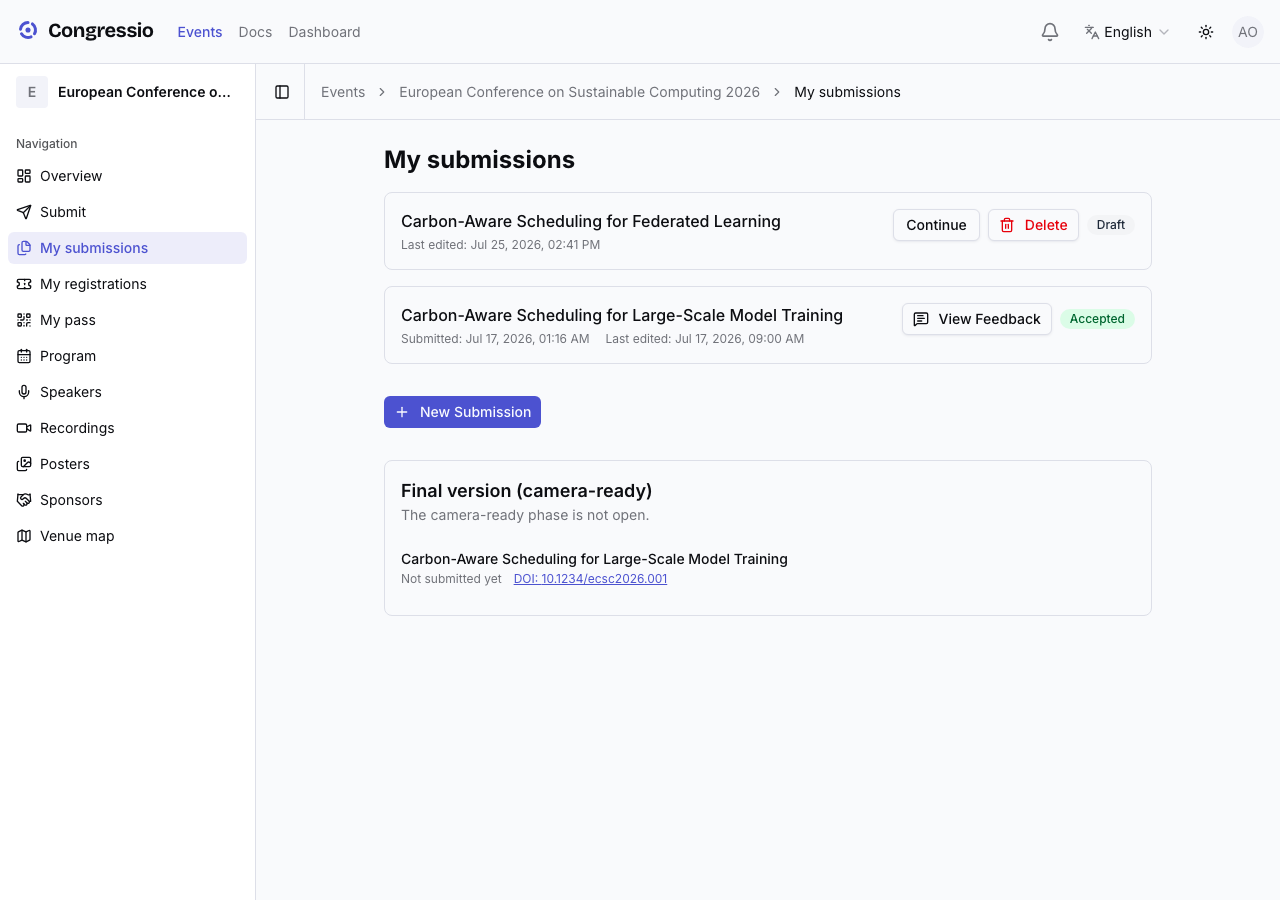
Task: Delete the Federated Learning draft
Action: [x=1033, y=225]
